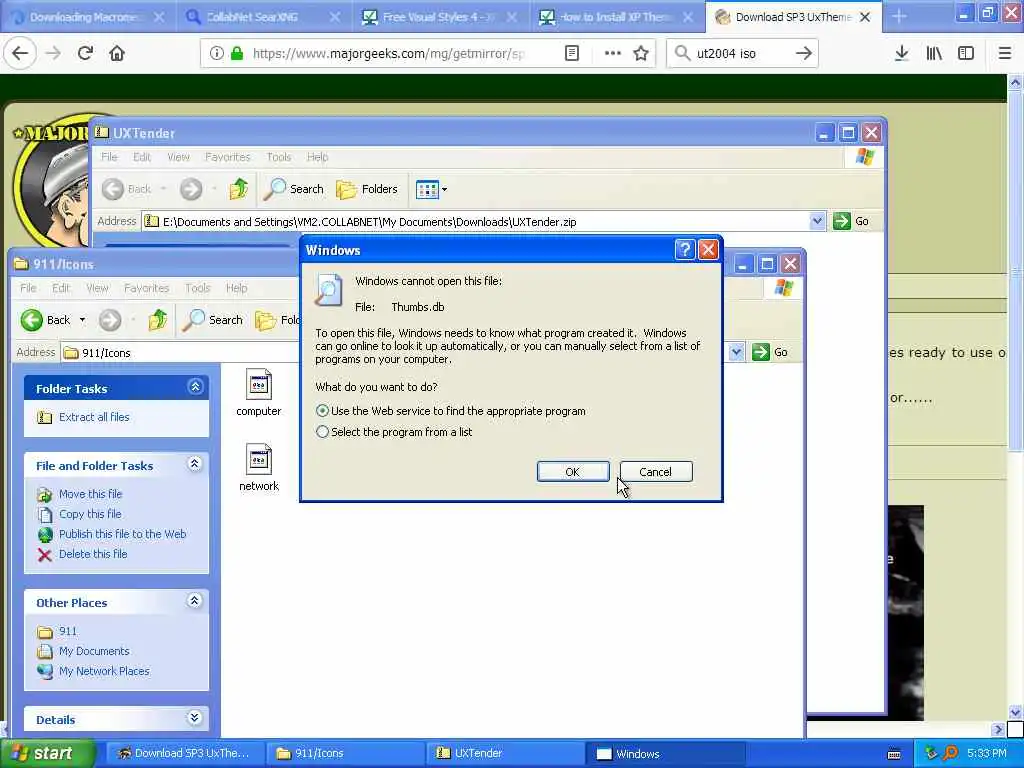The image size is (1024, 768).
Task: Click Up folder icon in UXTender window
Action: [x=238, y=189]
